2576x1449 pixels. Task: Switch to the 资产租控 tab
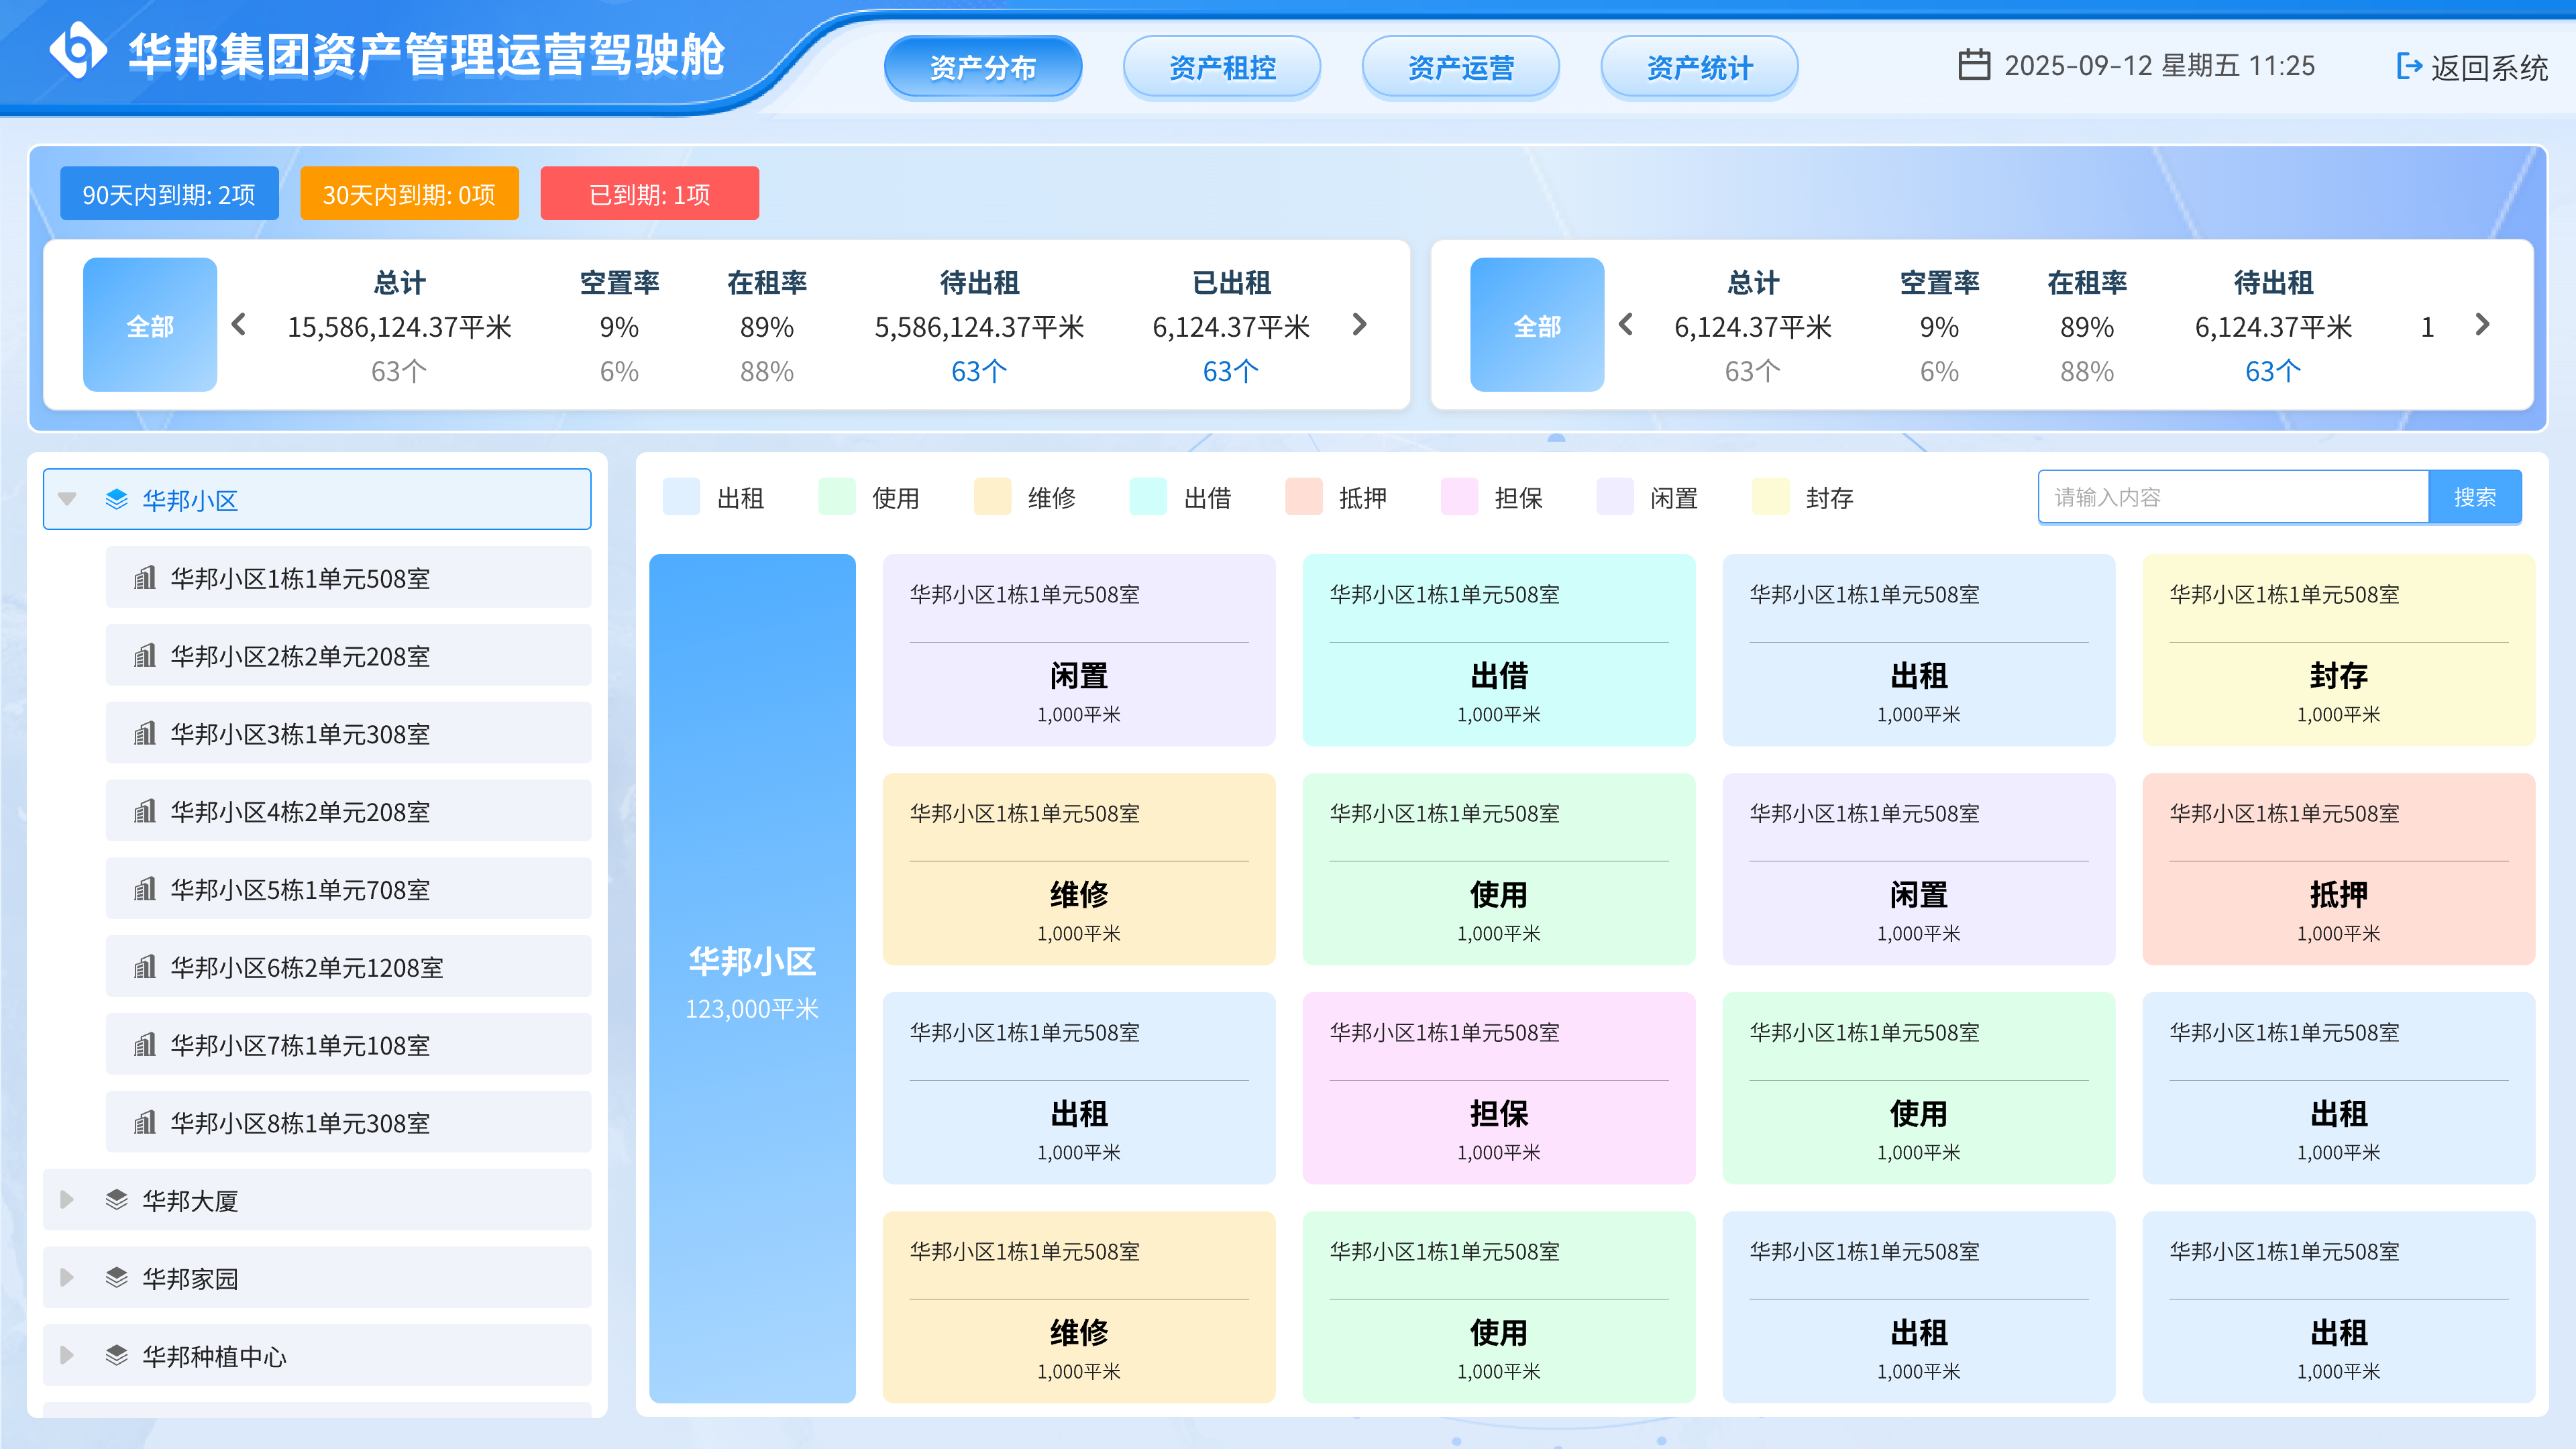(1222, 66)
